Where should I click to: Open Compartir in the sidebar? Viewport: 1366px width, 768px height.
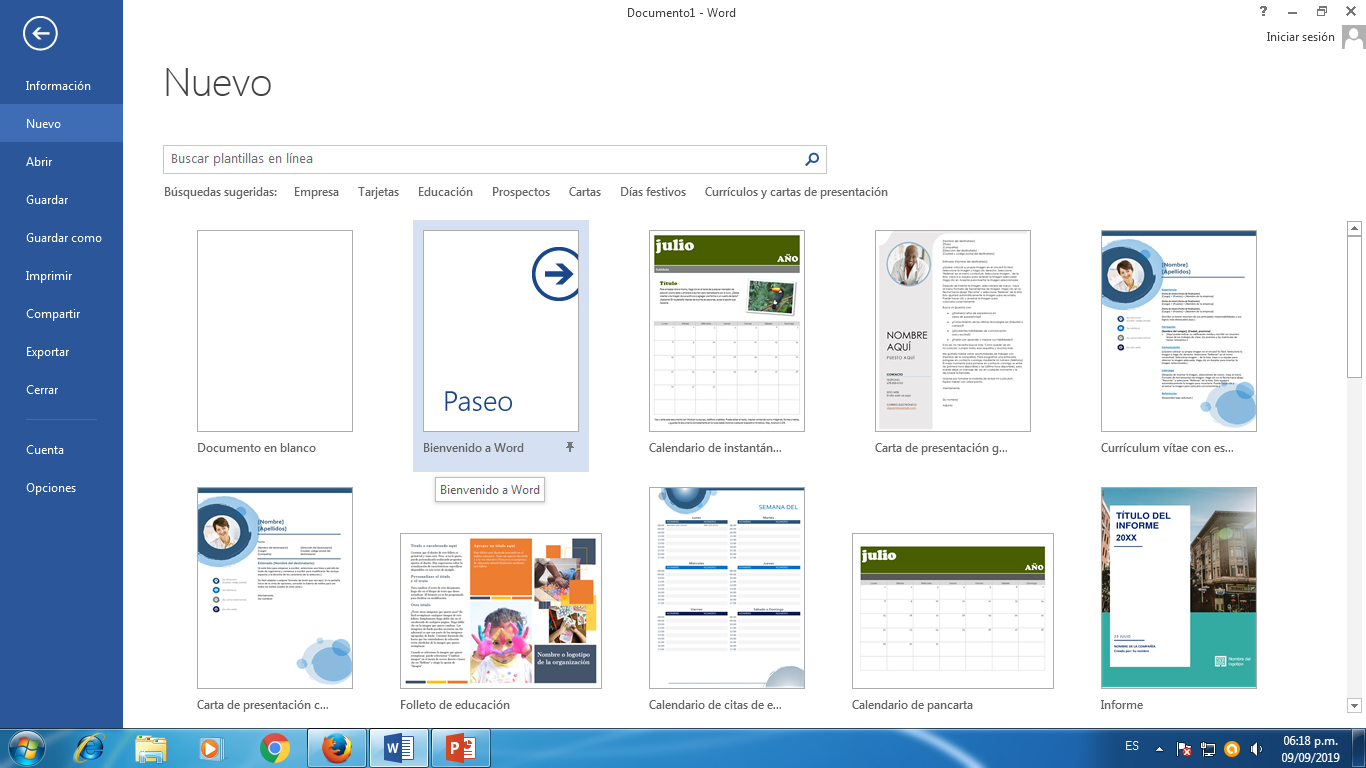click(61, 314)
